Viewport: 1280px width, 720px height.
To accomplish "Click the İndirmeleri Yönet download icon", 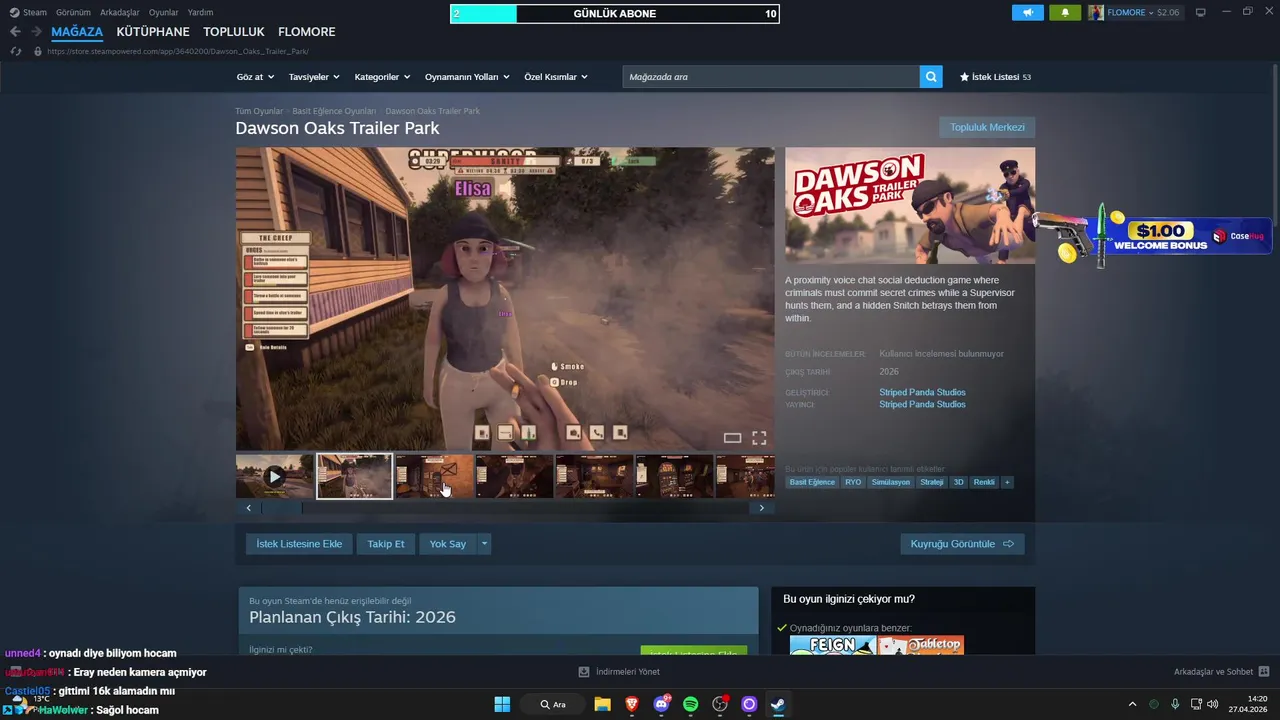I will coord(584,672).
